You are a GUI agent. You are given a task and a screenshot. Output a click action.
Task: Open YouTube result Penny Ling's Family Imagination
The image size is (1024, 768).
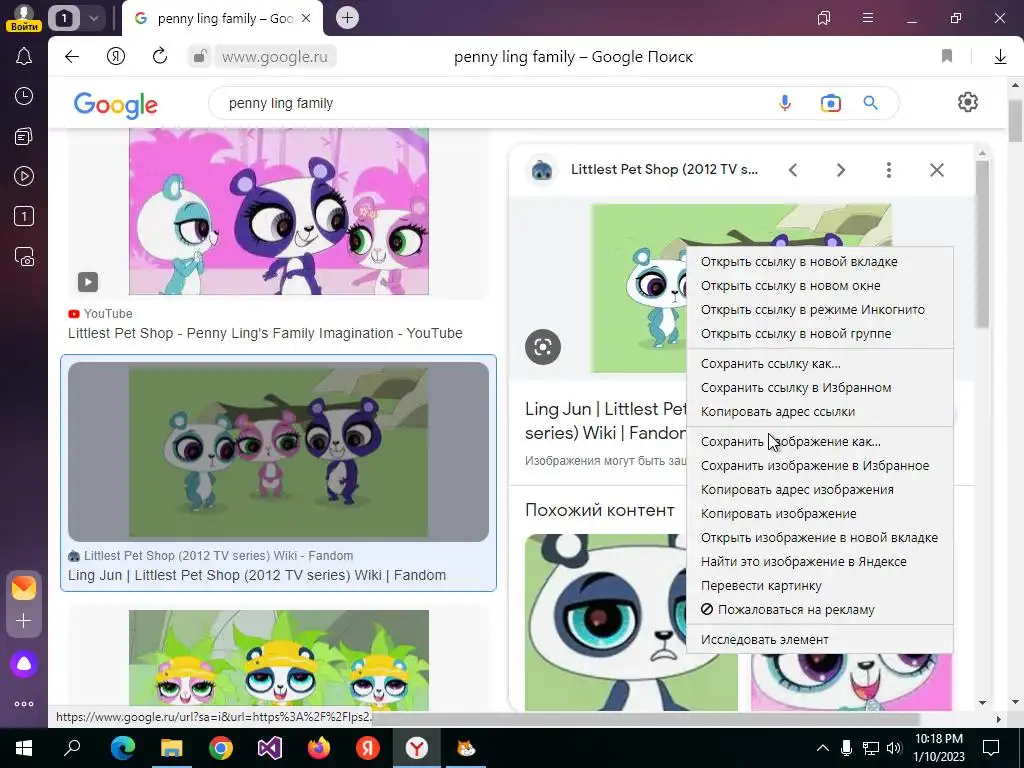265,334
